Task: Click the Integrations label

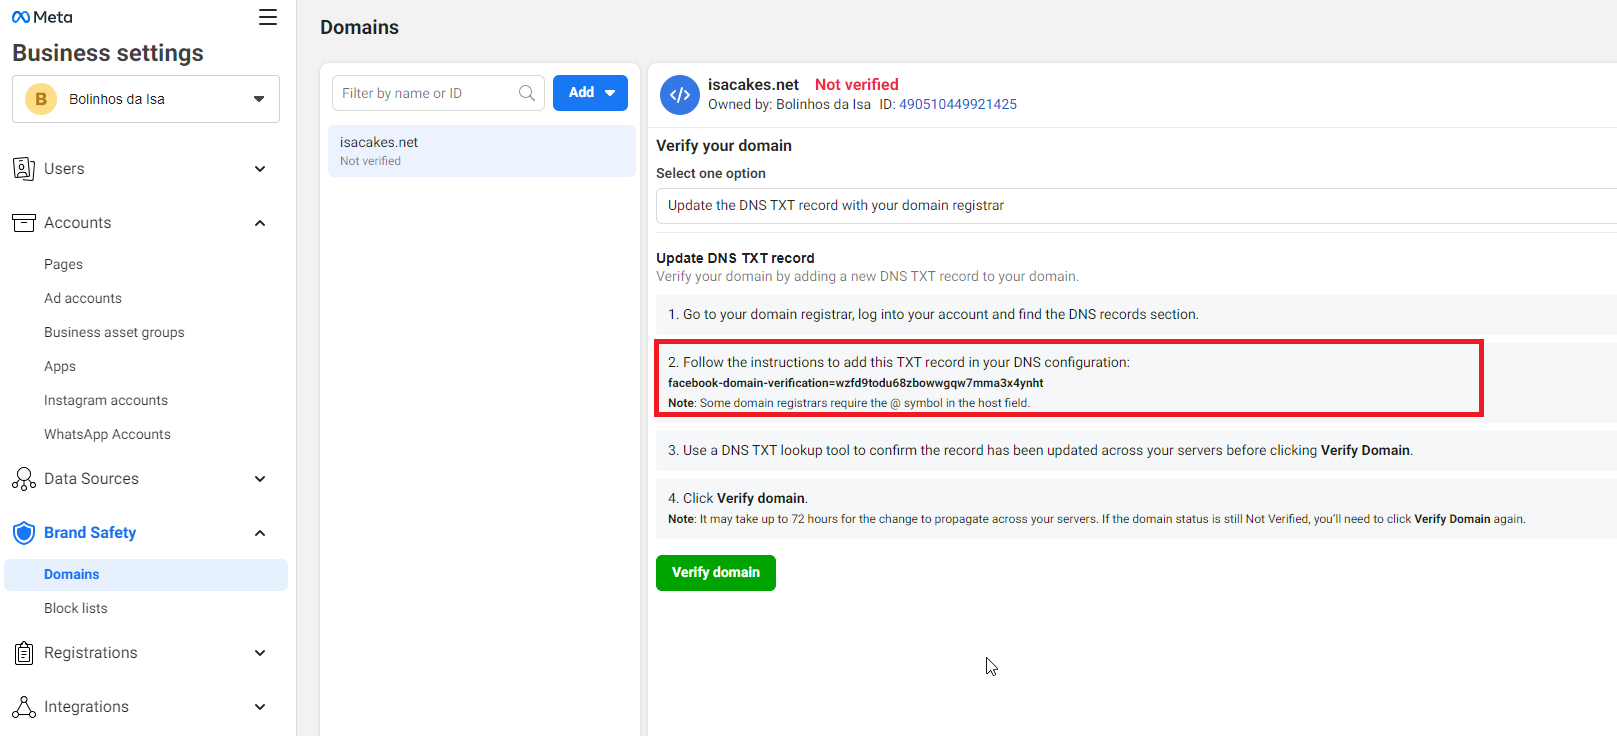Action: (86, 707)
